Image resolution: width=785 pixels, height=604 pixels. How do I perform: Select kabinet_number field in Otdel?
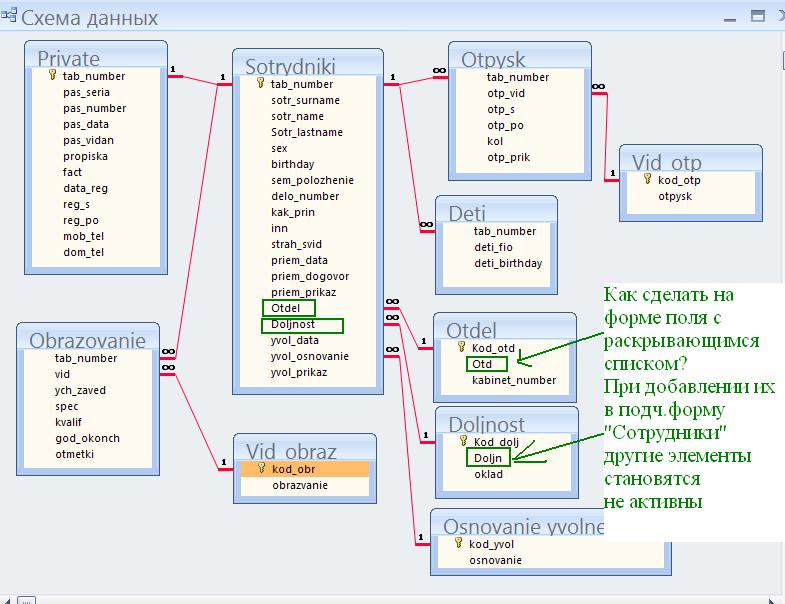click(x=514, y=380)
